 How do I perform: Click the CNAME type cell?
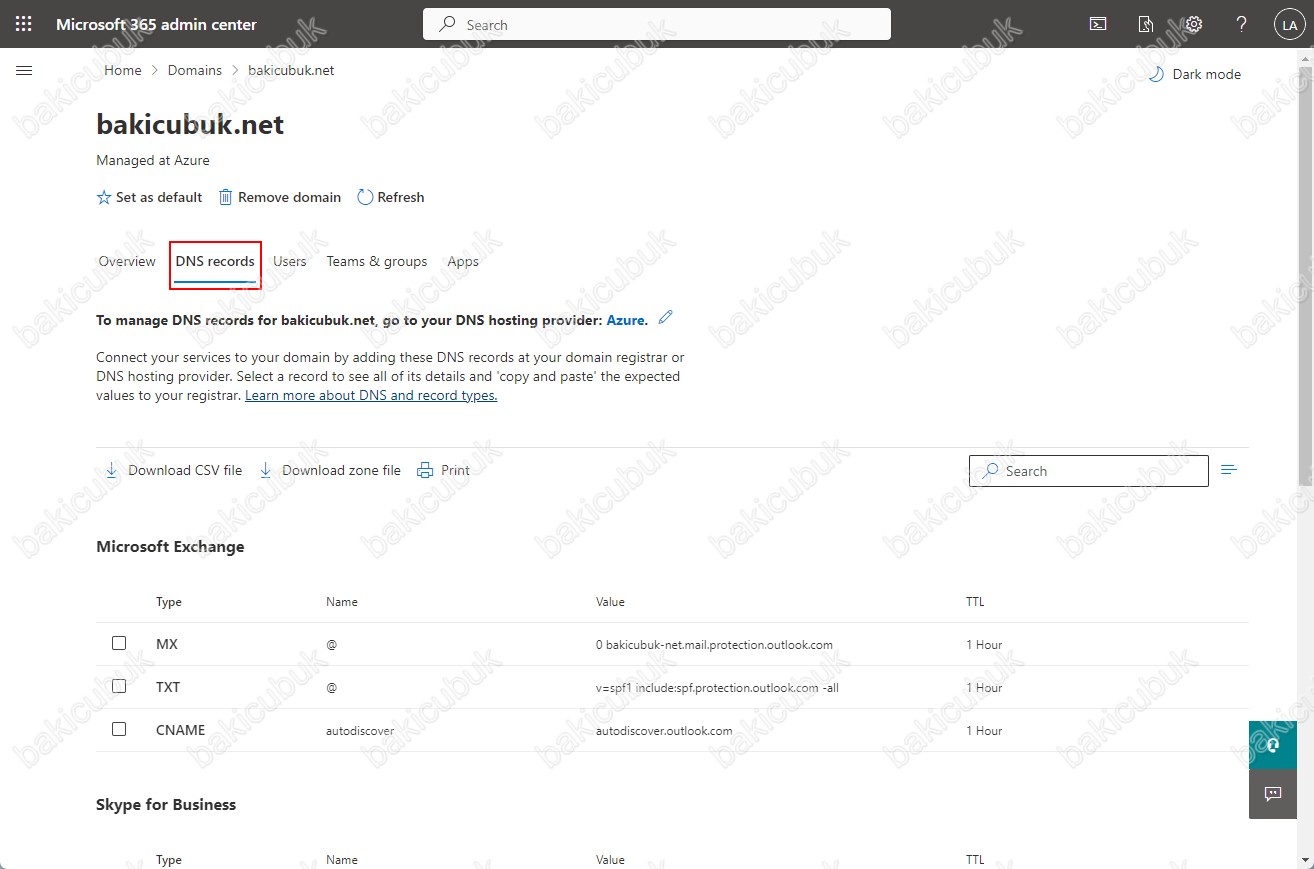click(x=181, y=730)
